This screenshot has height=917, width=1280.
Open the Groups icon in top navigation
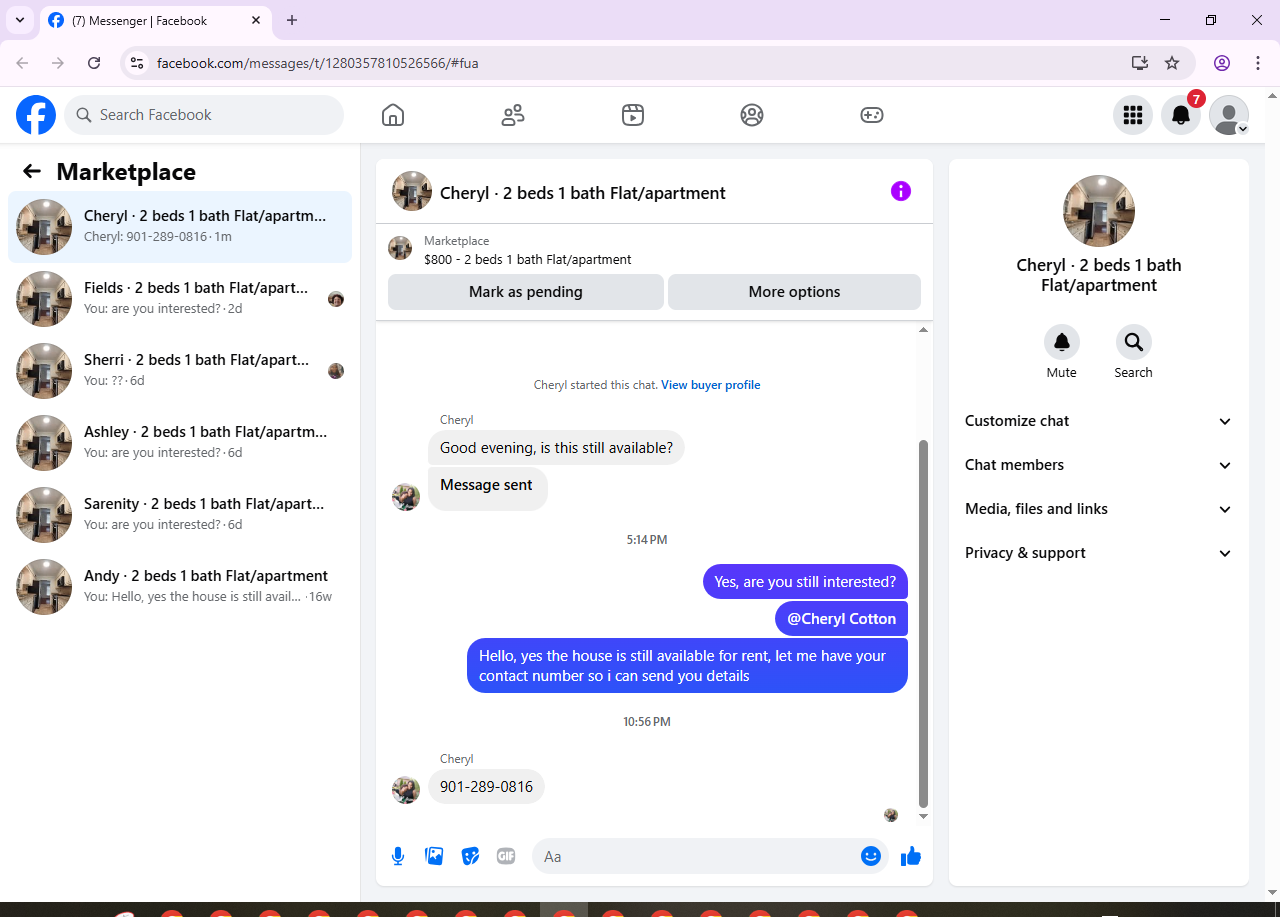(752, 115)
